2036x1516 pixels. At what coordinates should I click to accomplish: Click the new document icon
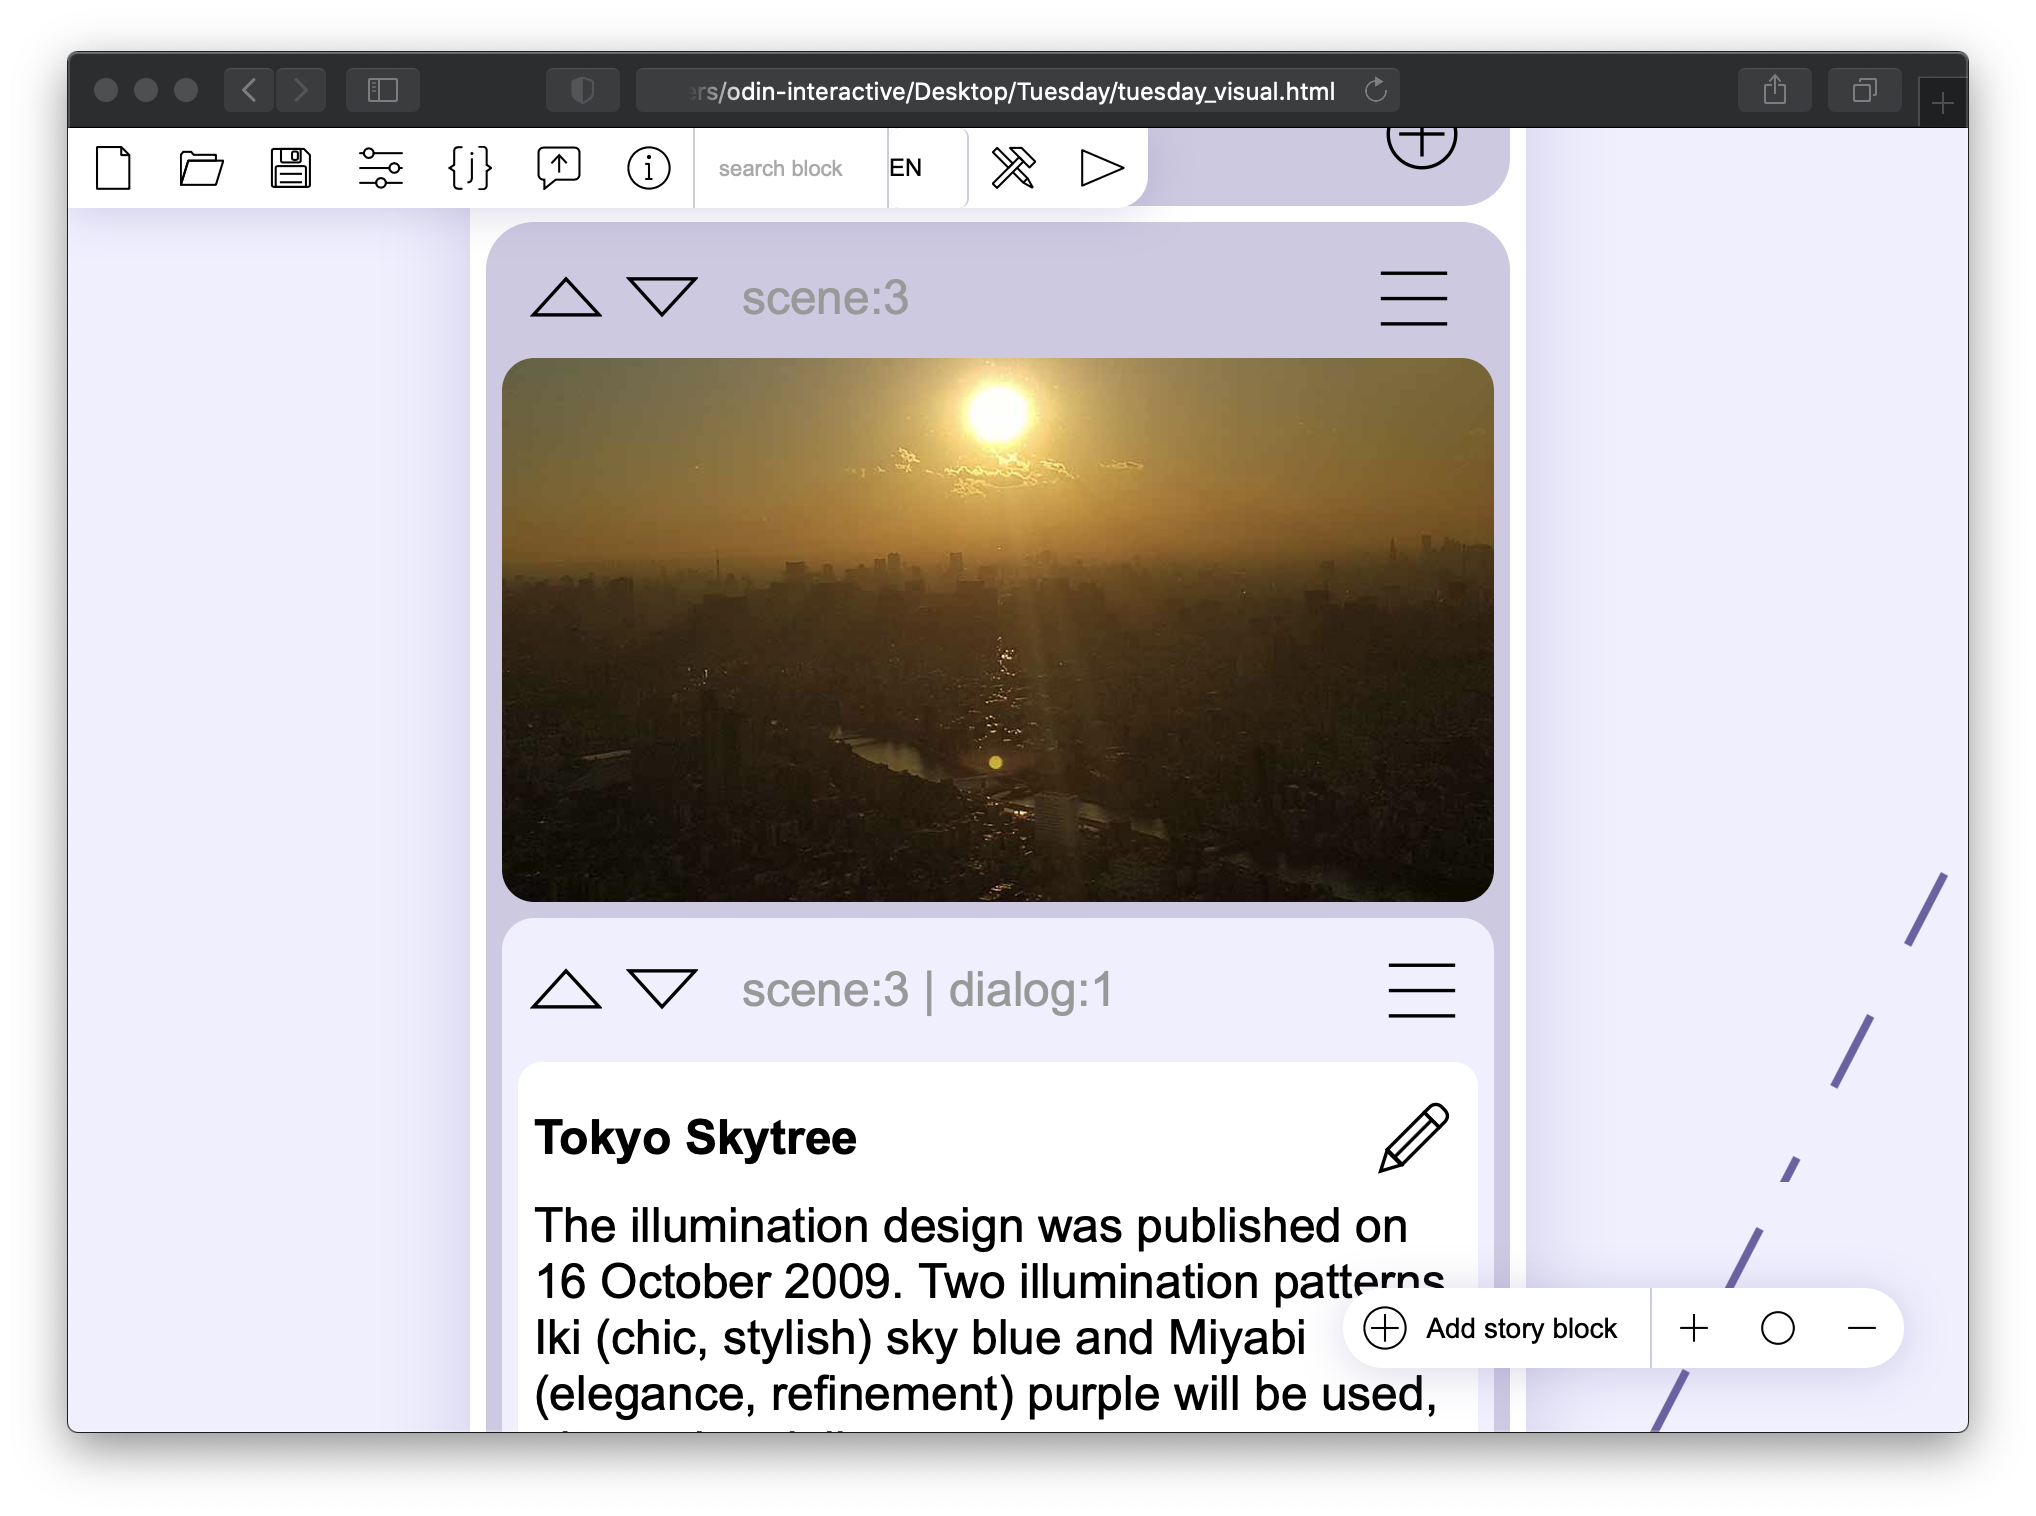113,168
